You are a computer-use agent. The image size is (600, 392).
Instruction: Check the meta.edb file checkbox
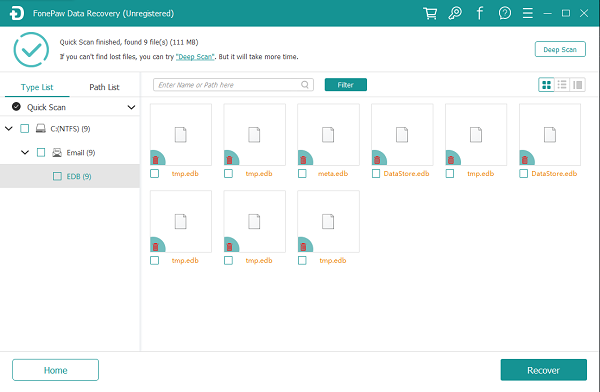coord(302,174)
